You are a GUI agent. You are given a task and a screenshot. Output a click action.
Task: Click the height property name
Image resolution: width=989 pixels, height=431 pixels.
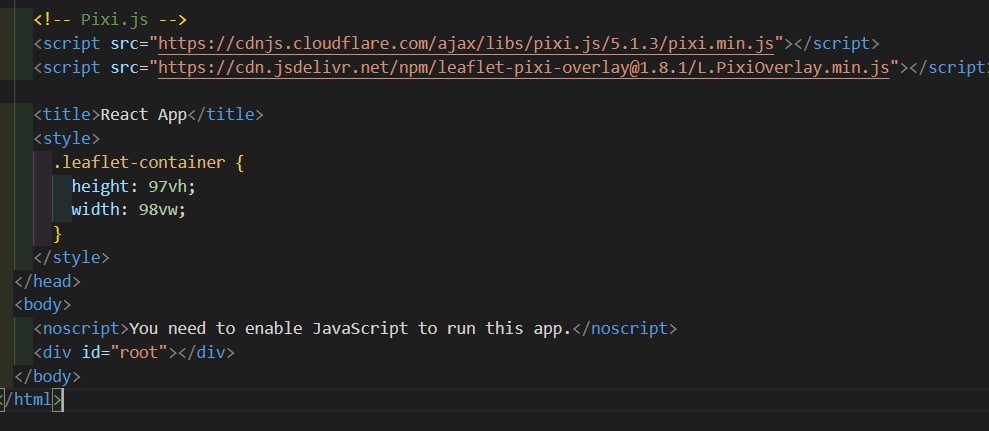[x=100, y=186]
